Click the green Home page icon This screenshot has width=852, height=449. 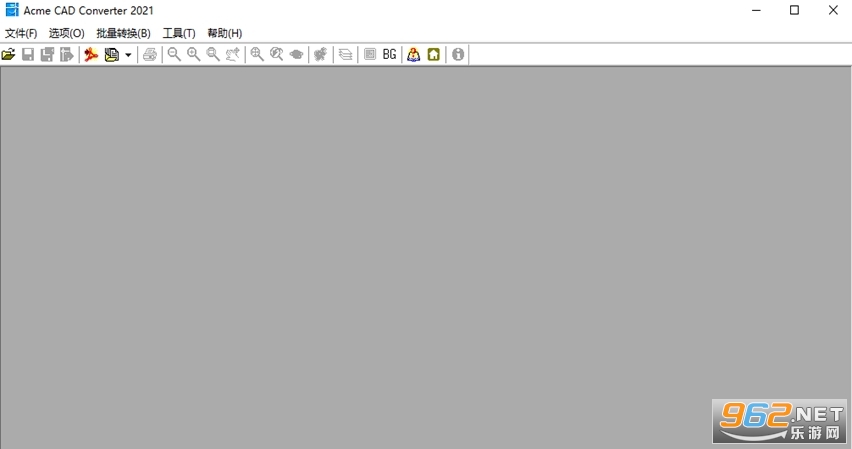[x=434, y=54]
